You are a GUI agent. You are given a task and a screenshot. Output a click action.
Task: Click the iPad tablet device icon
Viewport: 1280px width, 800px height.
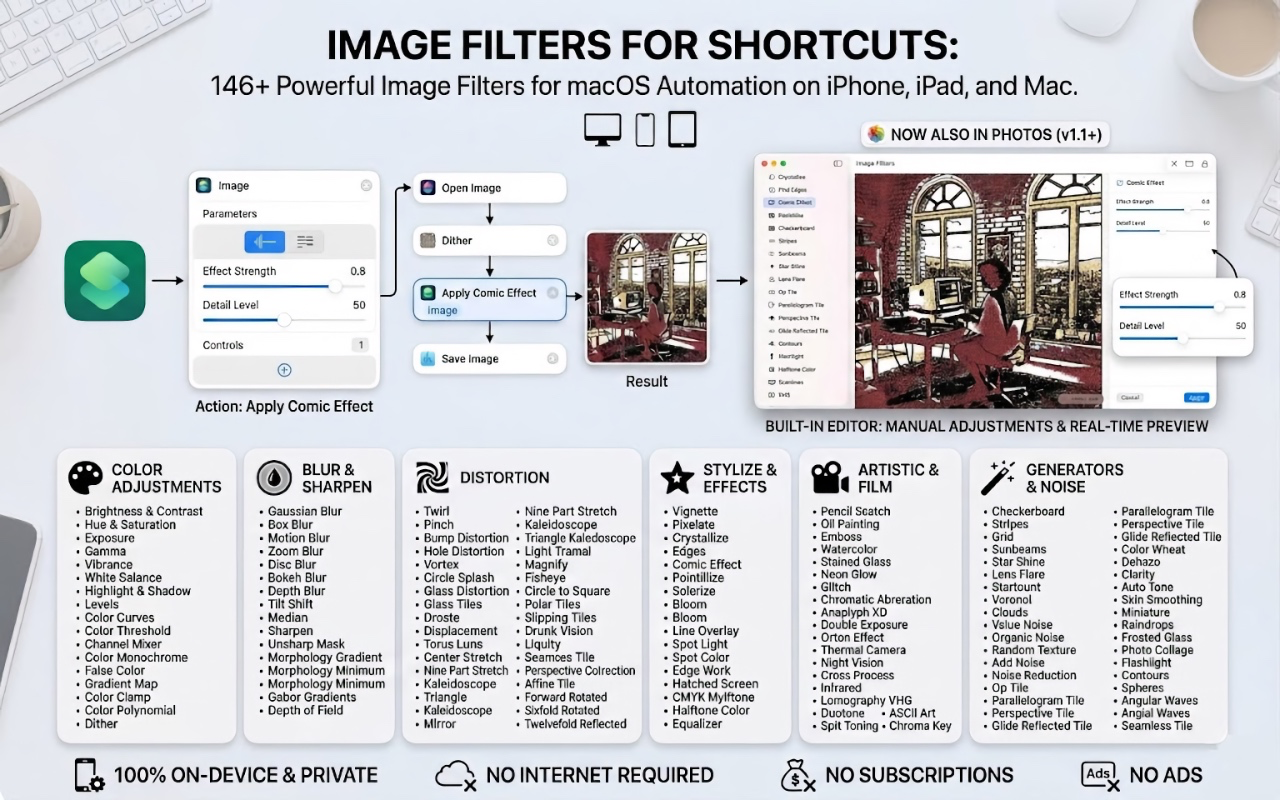[x=682, y=130]
